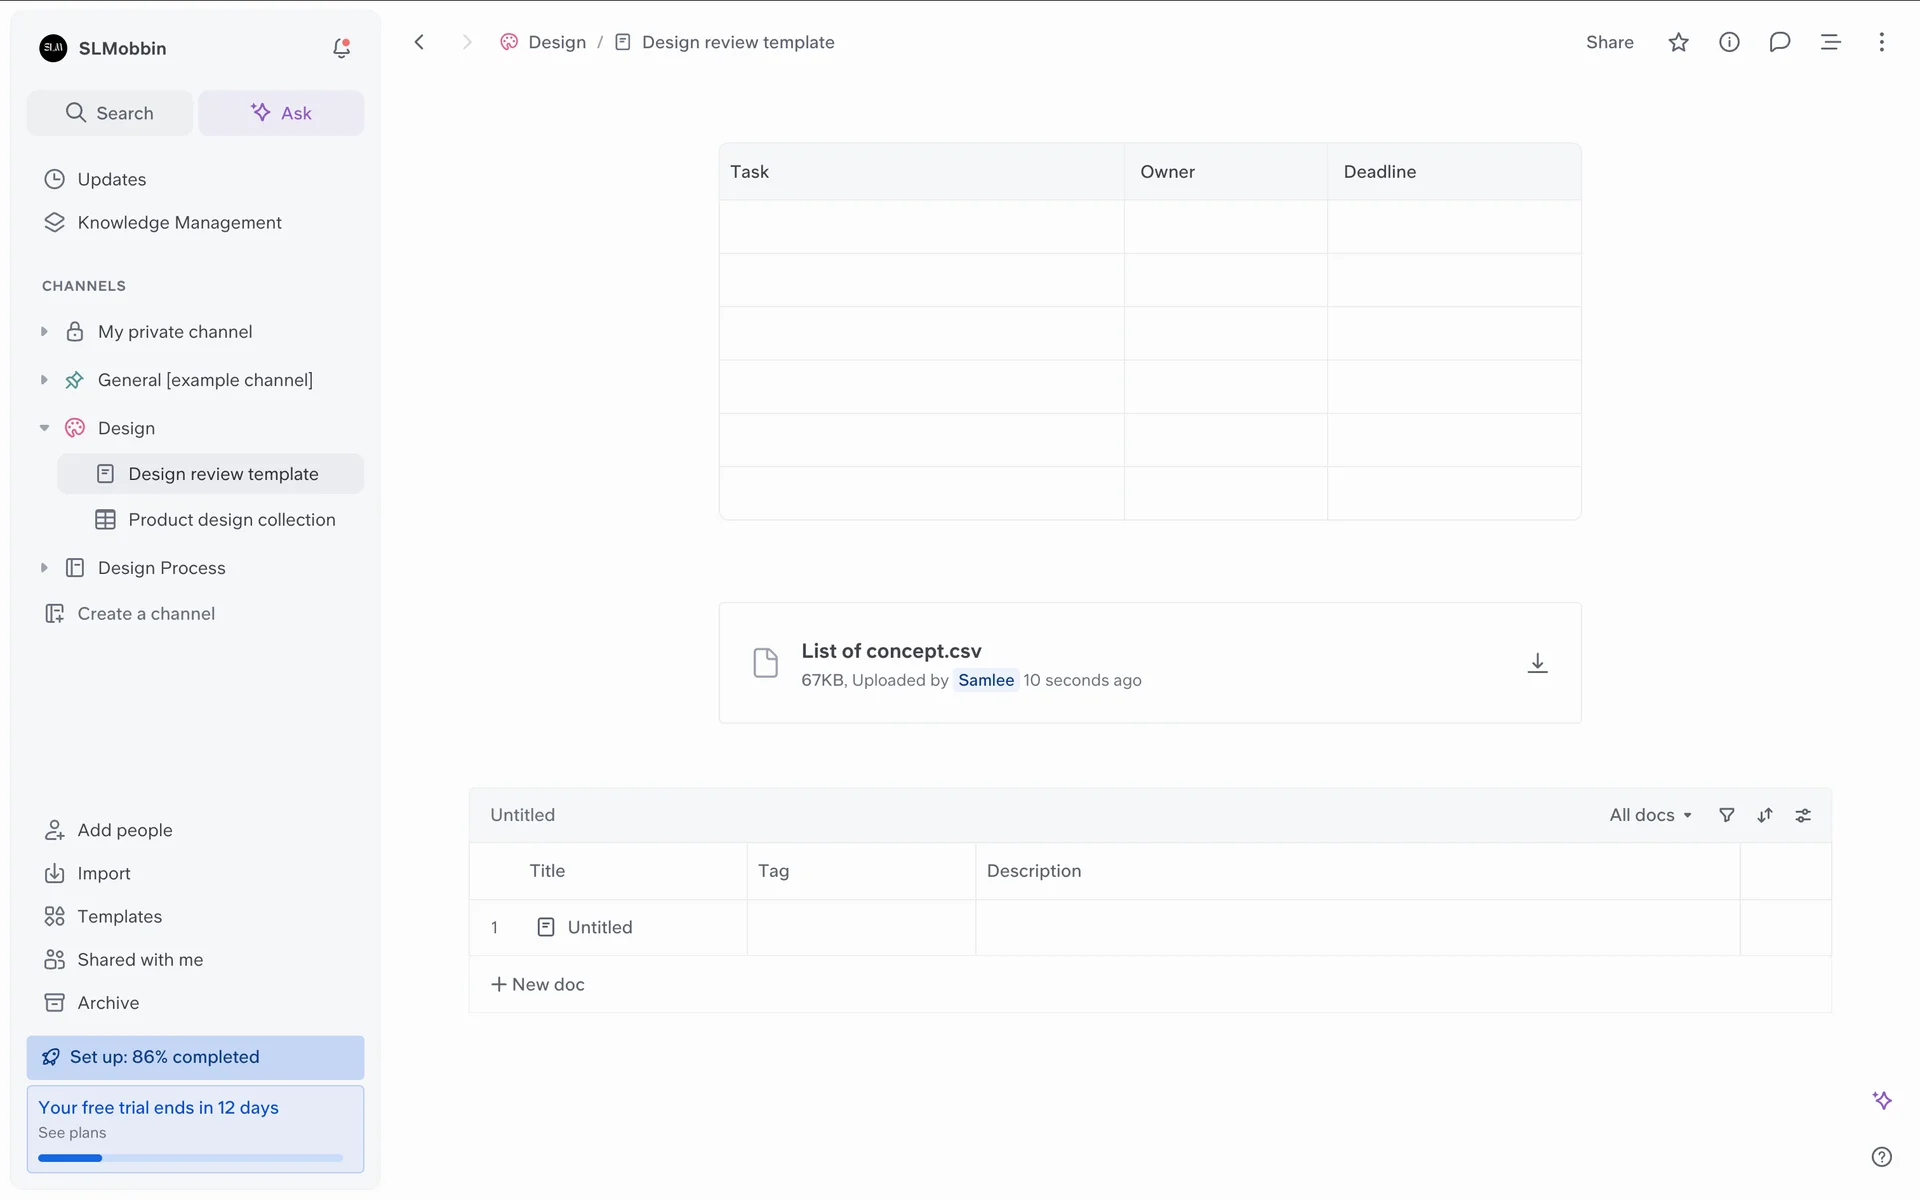The width and height of the screenshot is (1920, 1200).
Task: Click the Share button
Action: click(1609, 42)
